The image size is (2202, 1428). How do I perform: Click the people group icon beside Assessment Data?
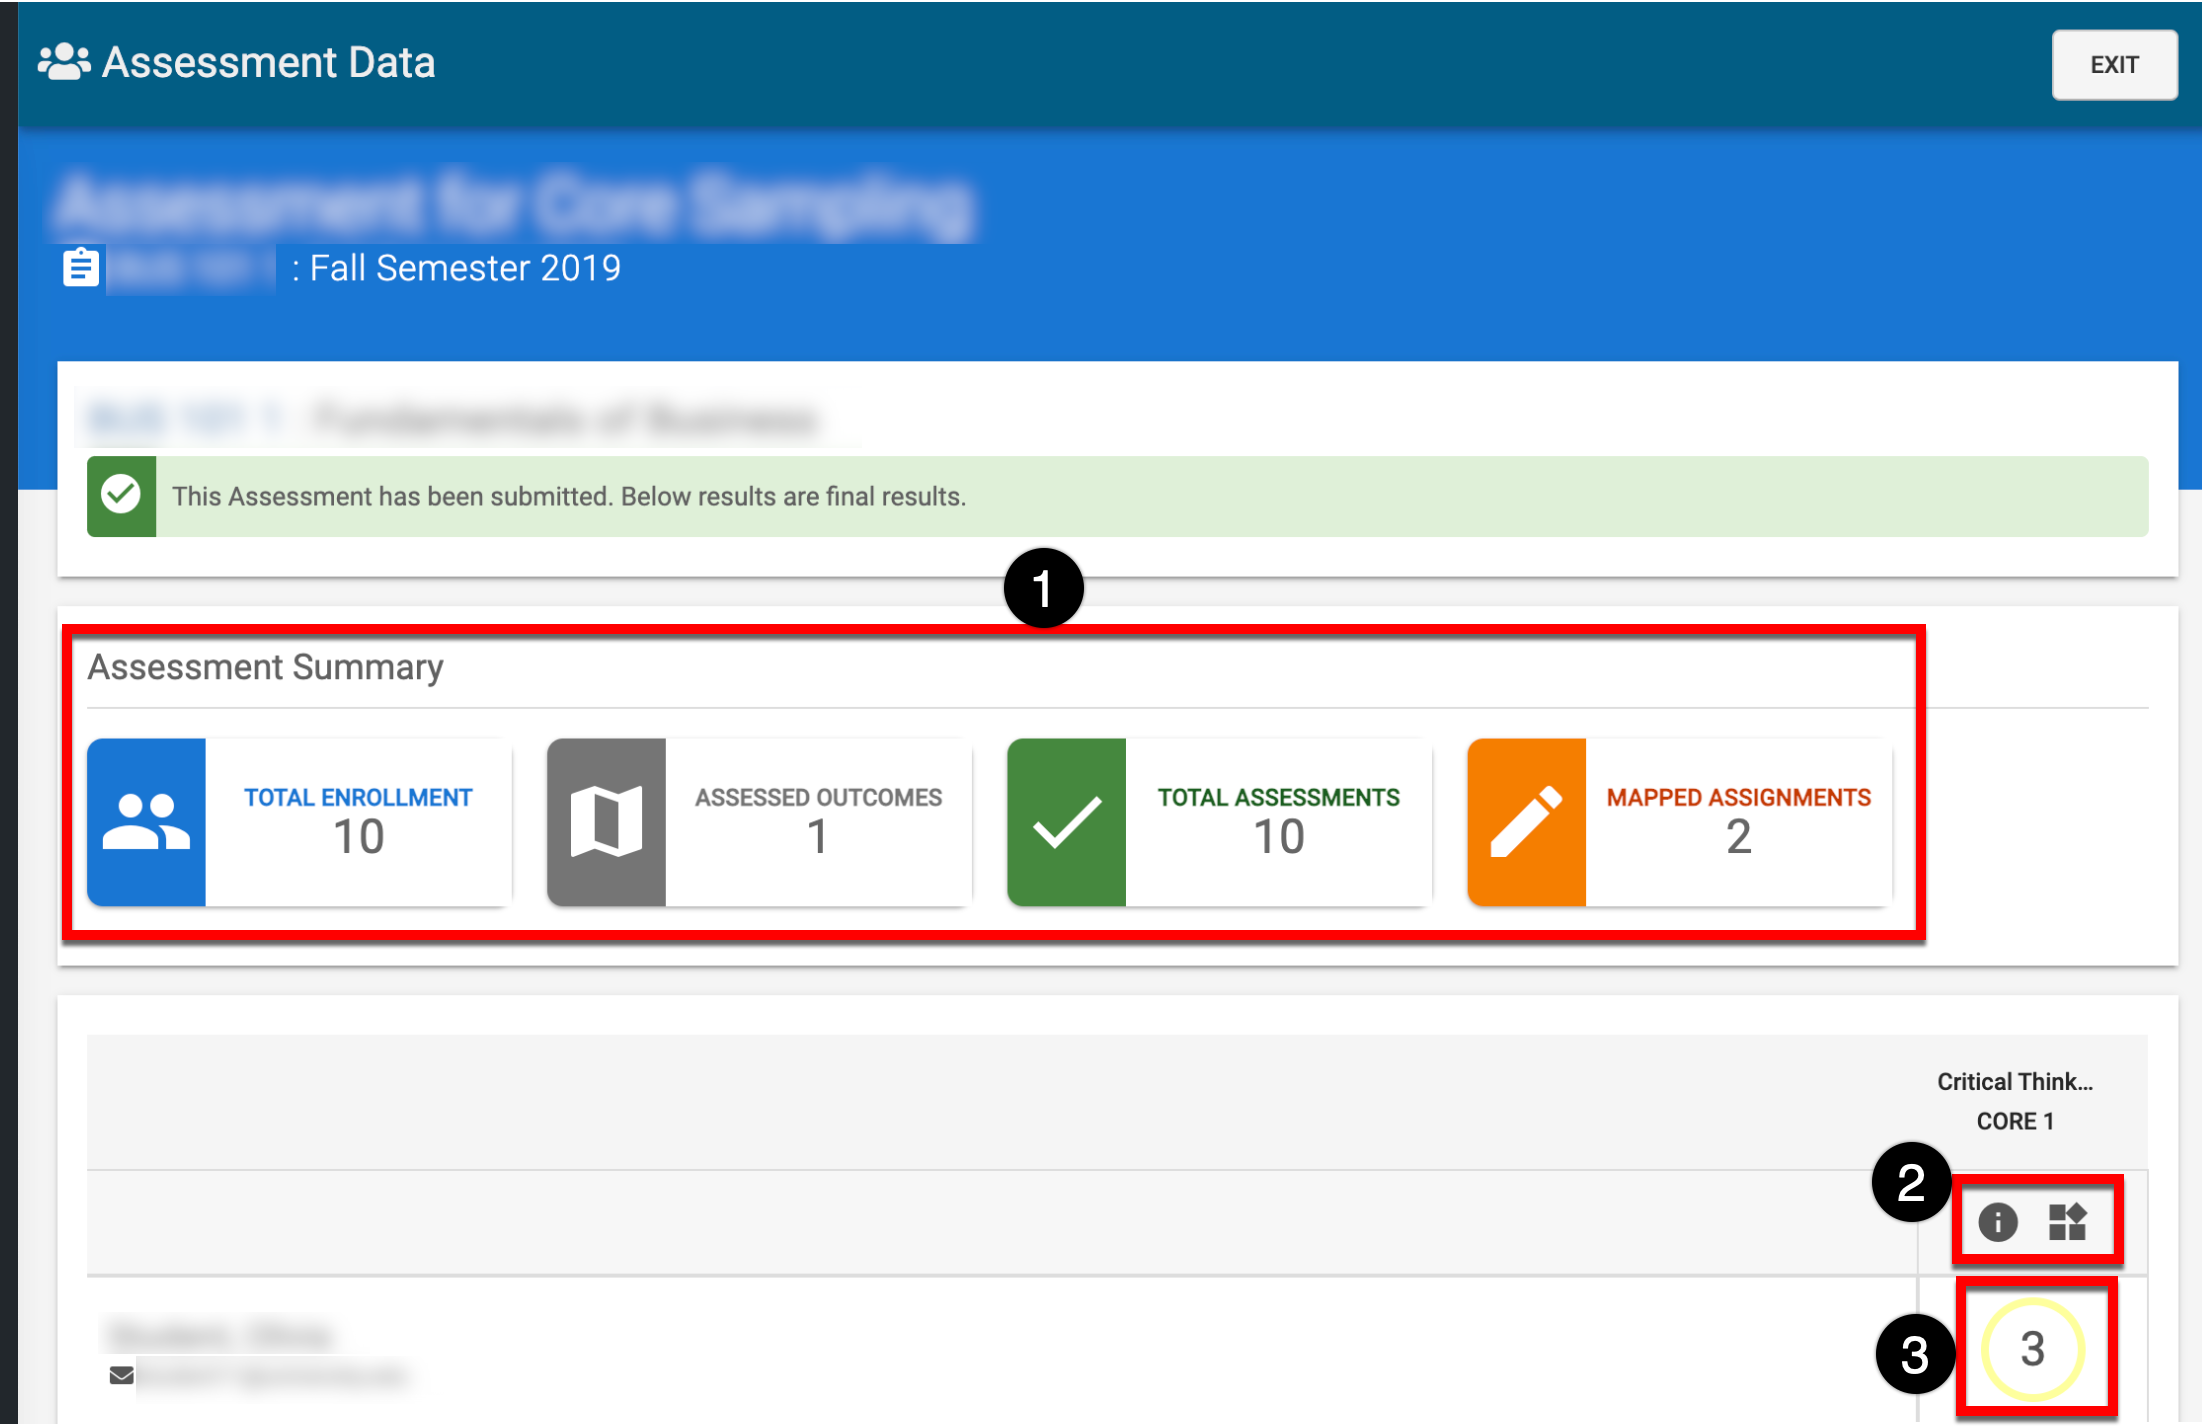click(64, 62)
